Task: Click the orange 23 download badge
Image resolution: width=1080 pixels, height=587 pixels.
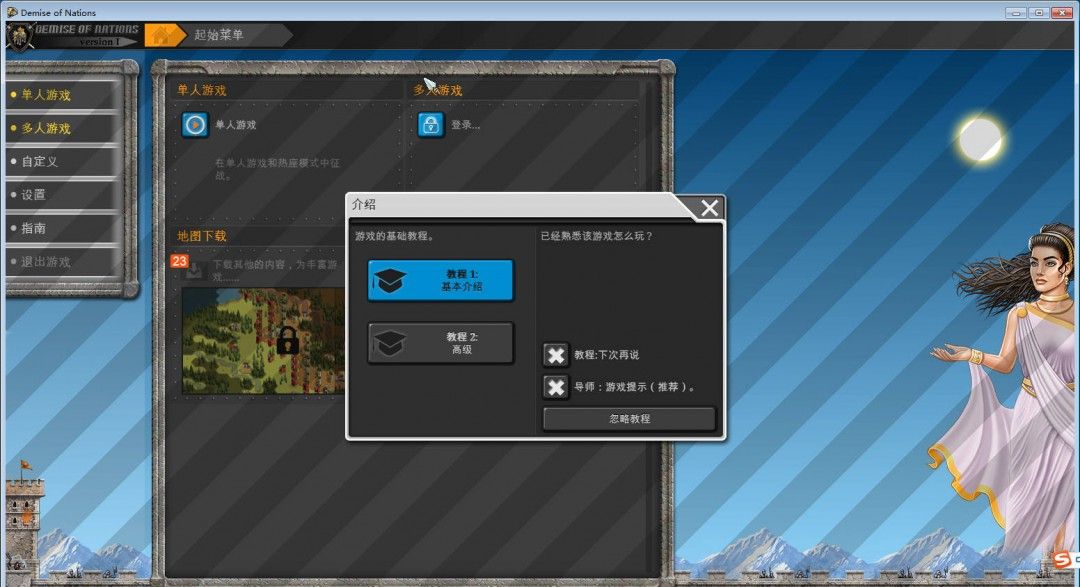Action: (180, 261)
